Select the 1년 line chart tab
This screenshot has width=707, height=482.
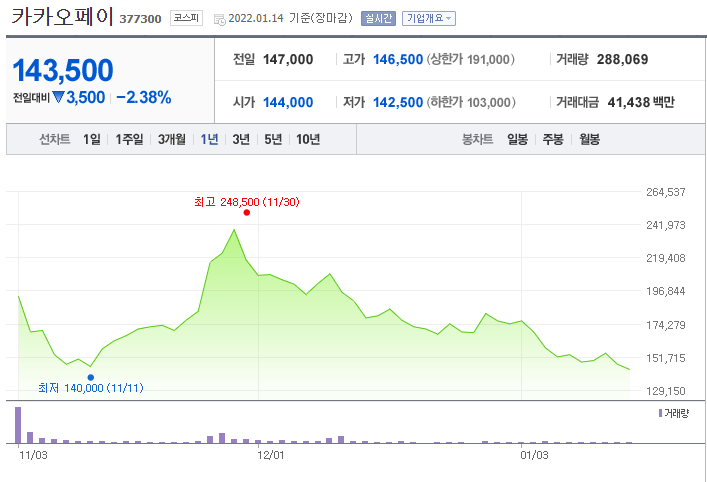pos(209,139)
